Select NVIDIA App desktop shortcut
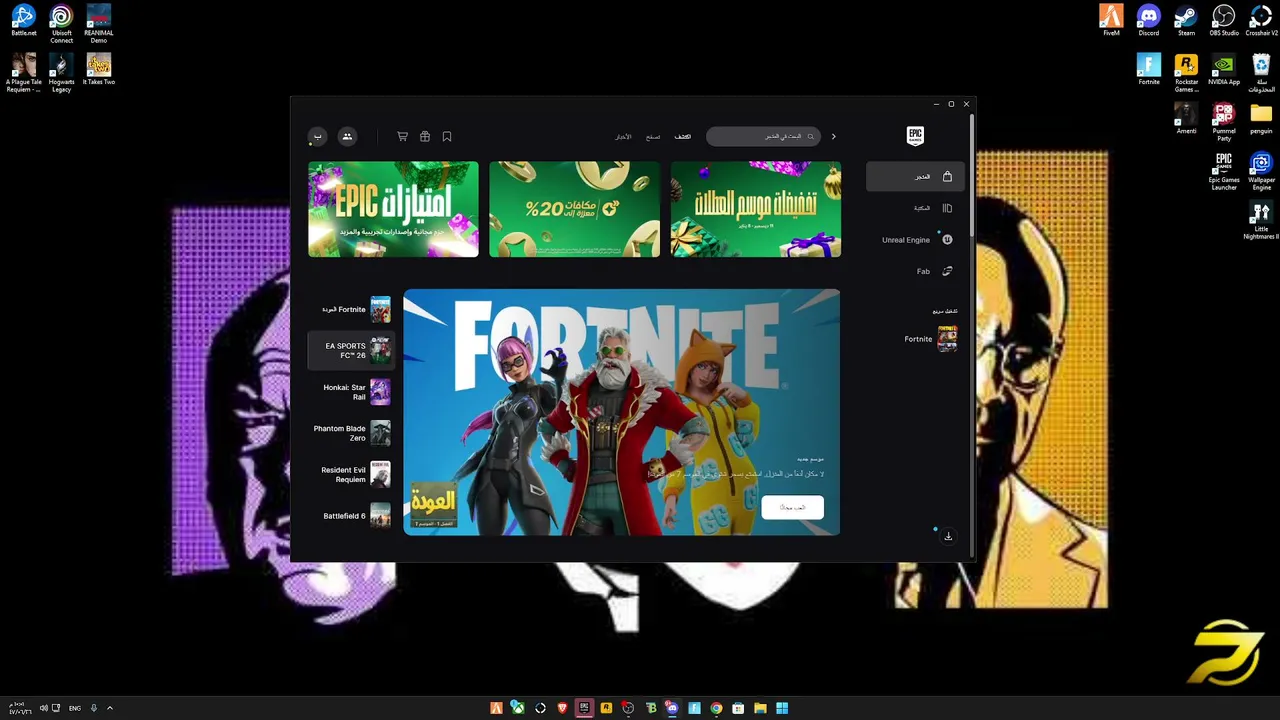 click(1224, 70)
